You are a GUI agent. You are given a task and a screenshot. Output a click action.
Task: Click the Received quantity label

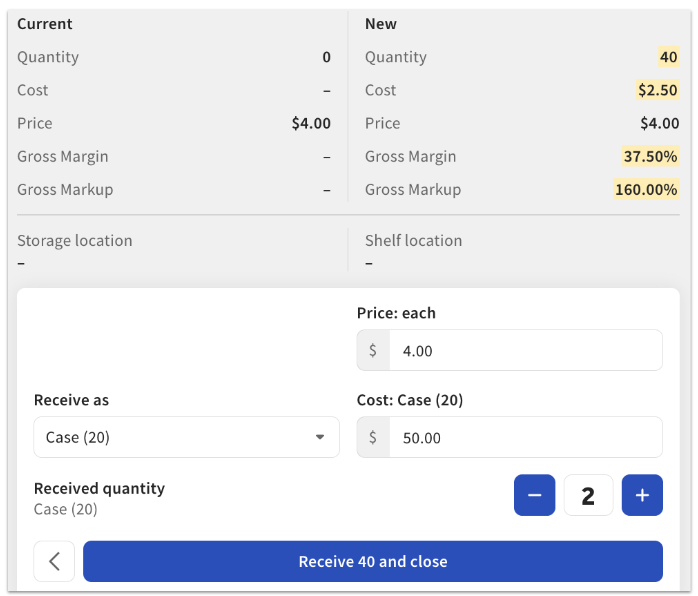tap(99, 488)
